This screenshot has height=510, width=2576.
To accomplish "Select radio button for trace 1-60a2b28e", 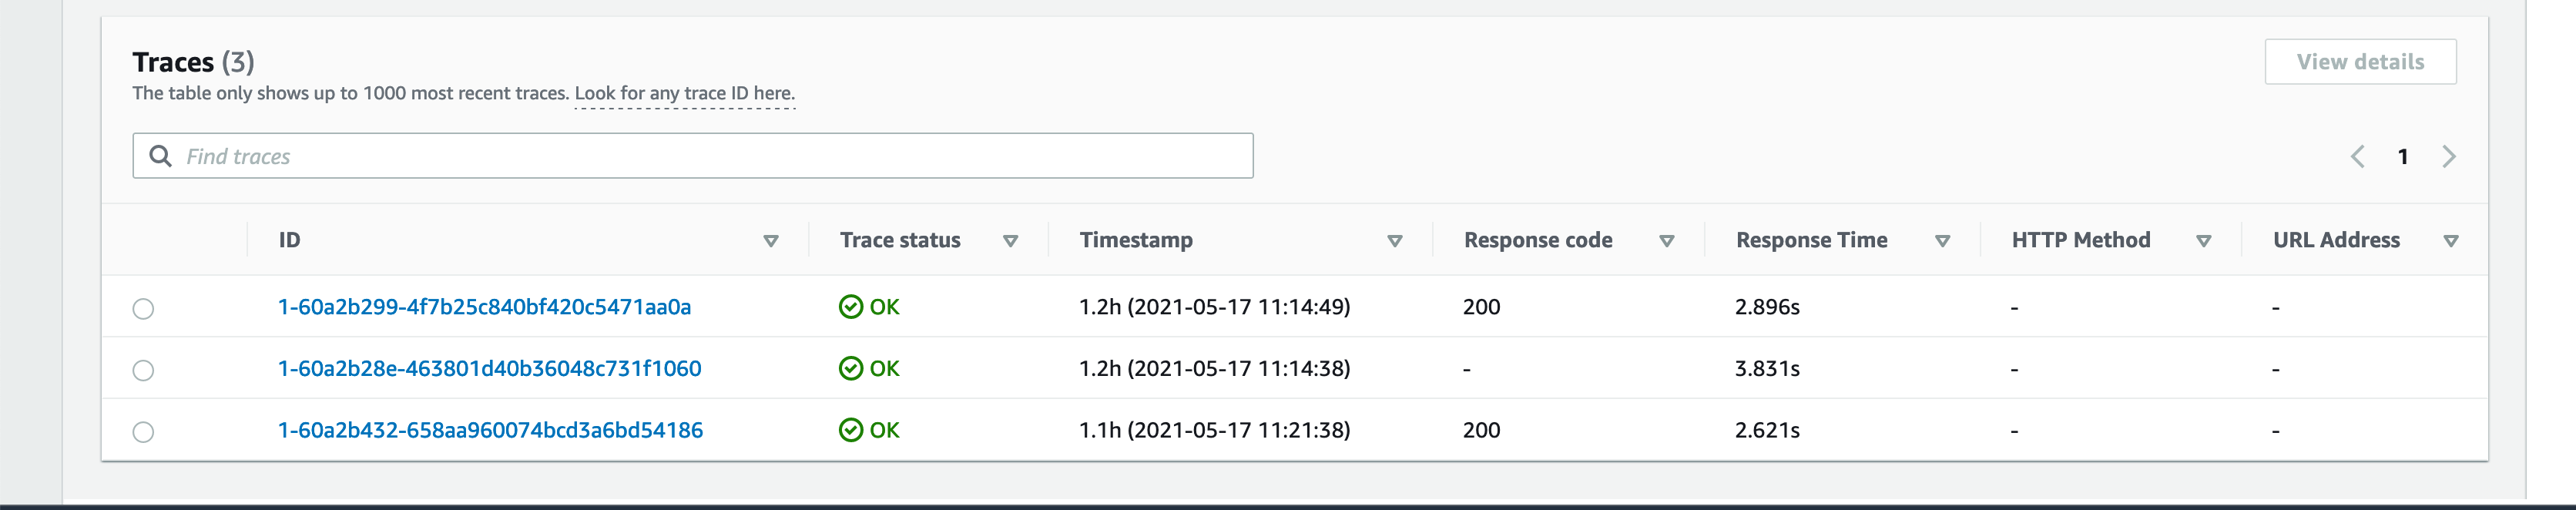I will pos(144,371).
